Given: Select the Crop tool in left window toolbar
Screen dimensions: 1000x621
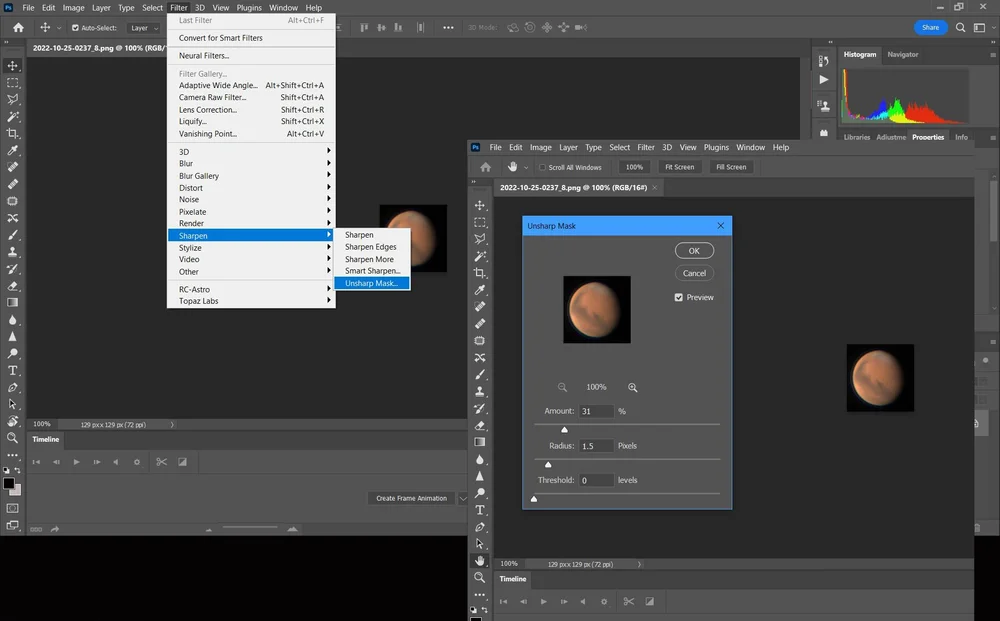Looking at the screenshot, I should coord(12,133).
